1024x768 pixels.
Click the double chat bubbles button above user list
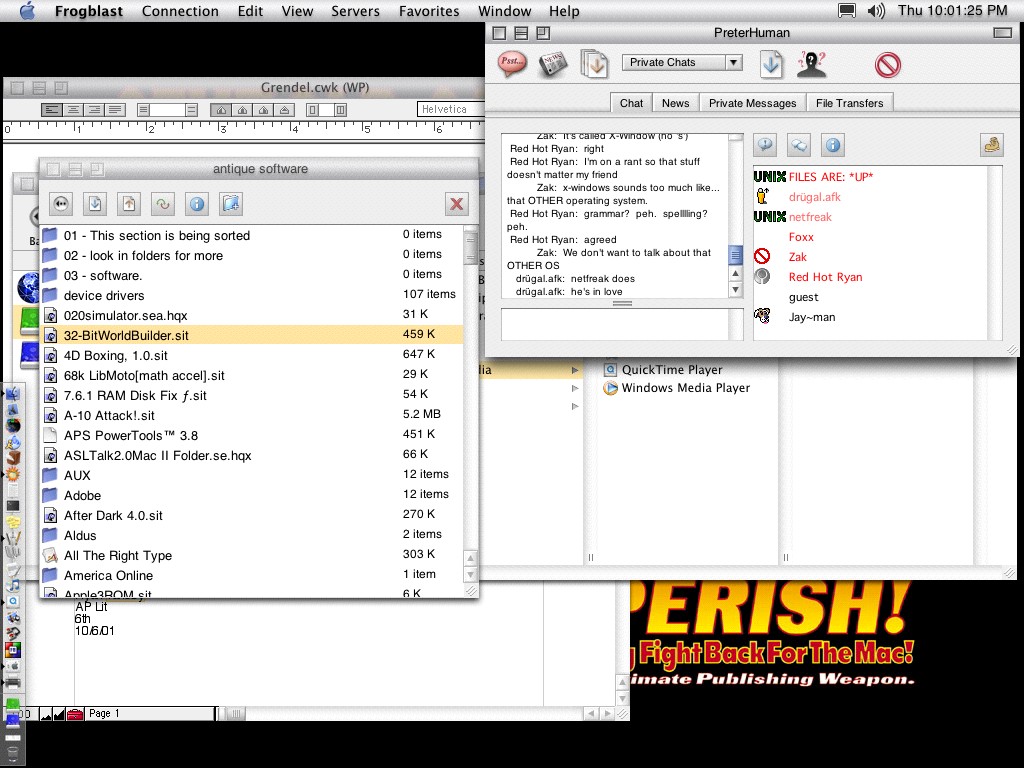pyautogui.click(x=799, y=145)
